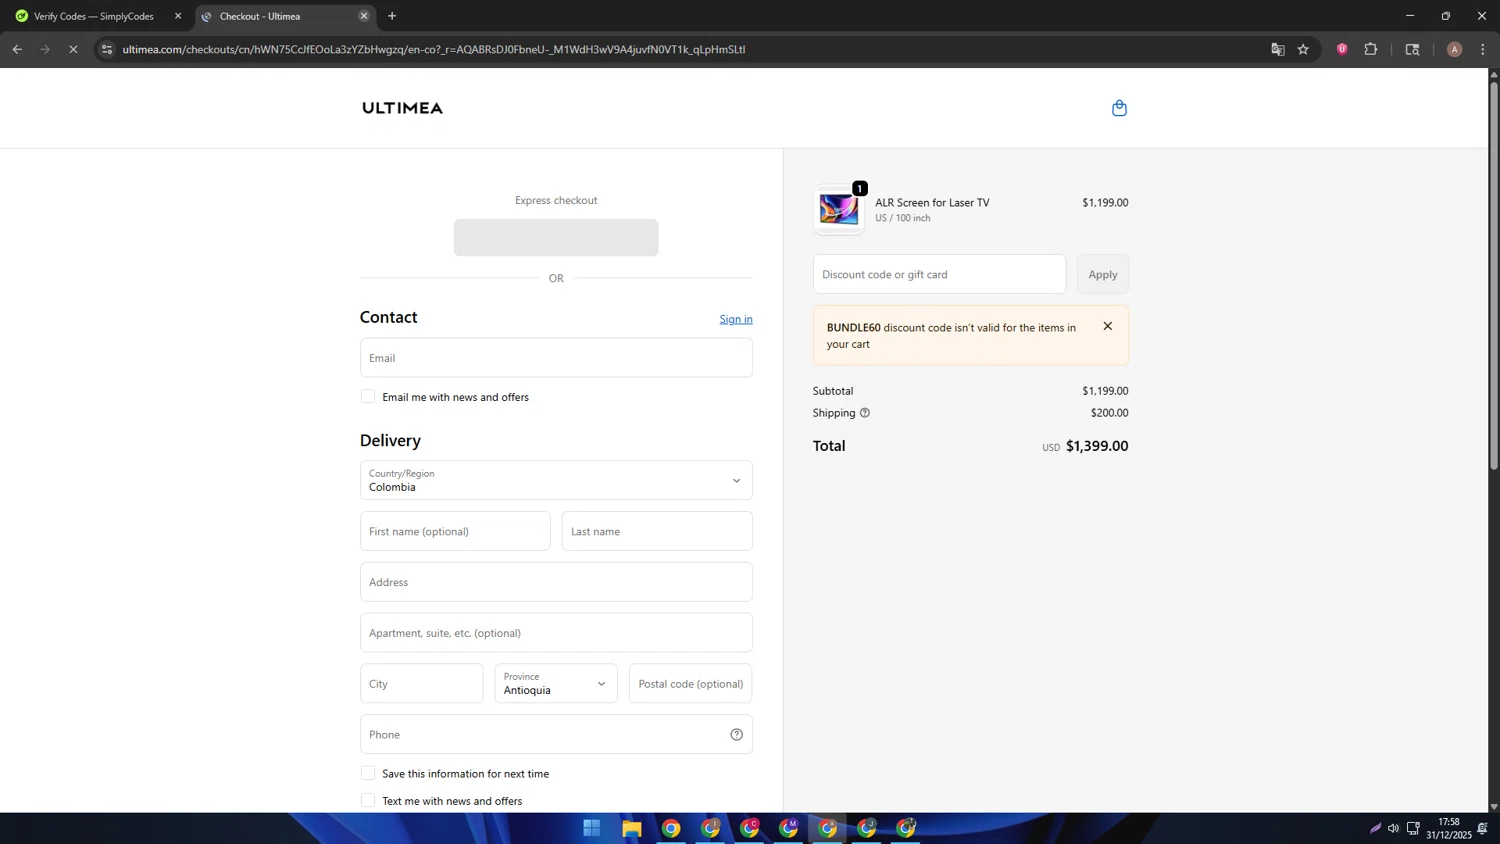Click the City input field
Image resolution: width=1500 pixels, height=844 pixels.
click(x=421, y=683)
